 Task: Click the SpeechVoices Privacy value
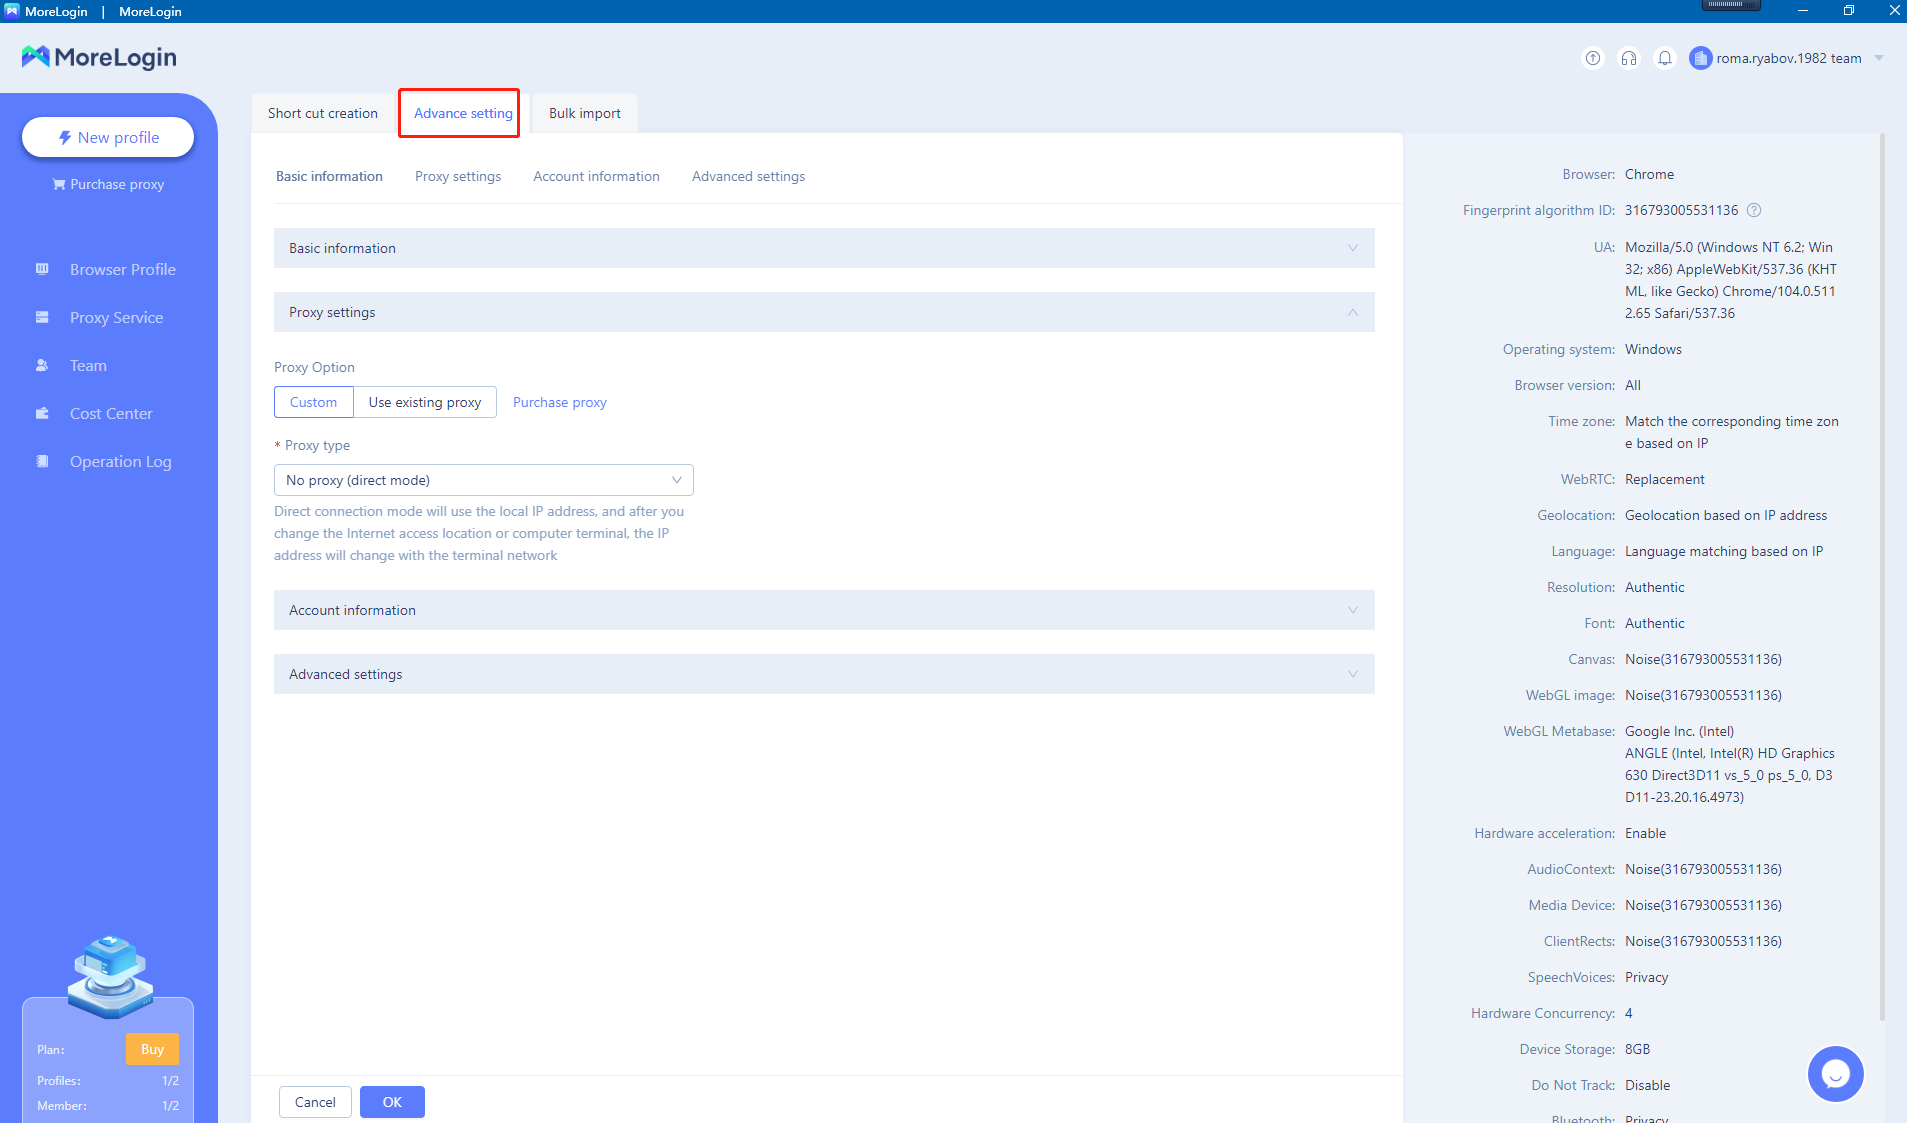coord(1646,977)
